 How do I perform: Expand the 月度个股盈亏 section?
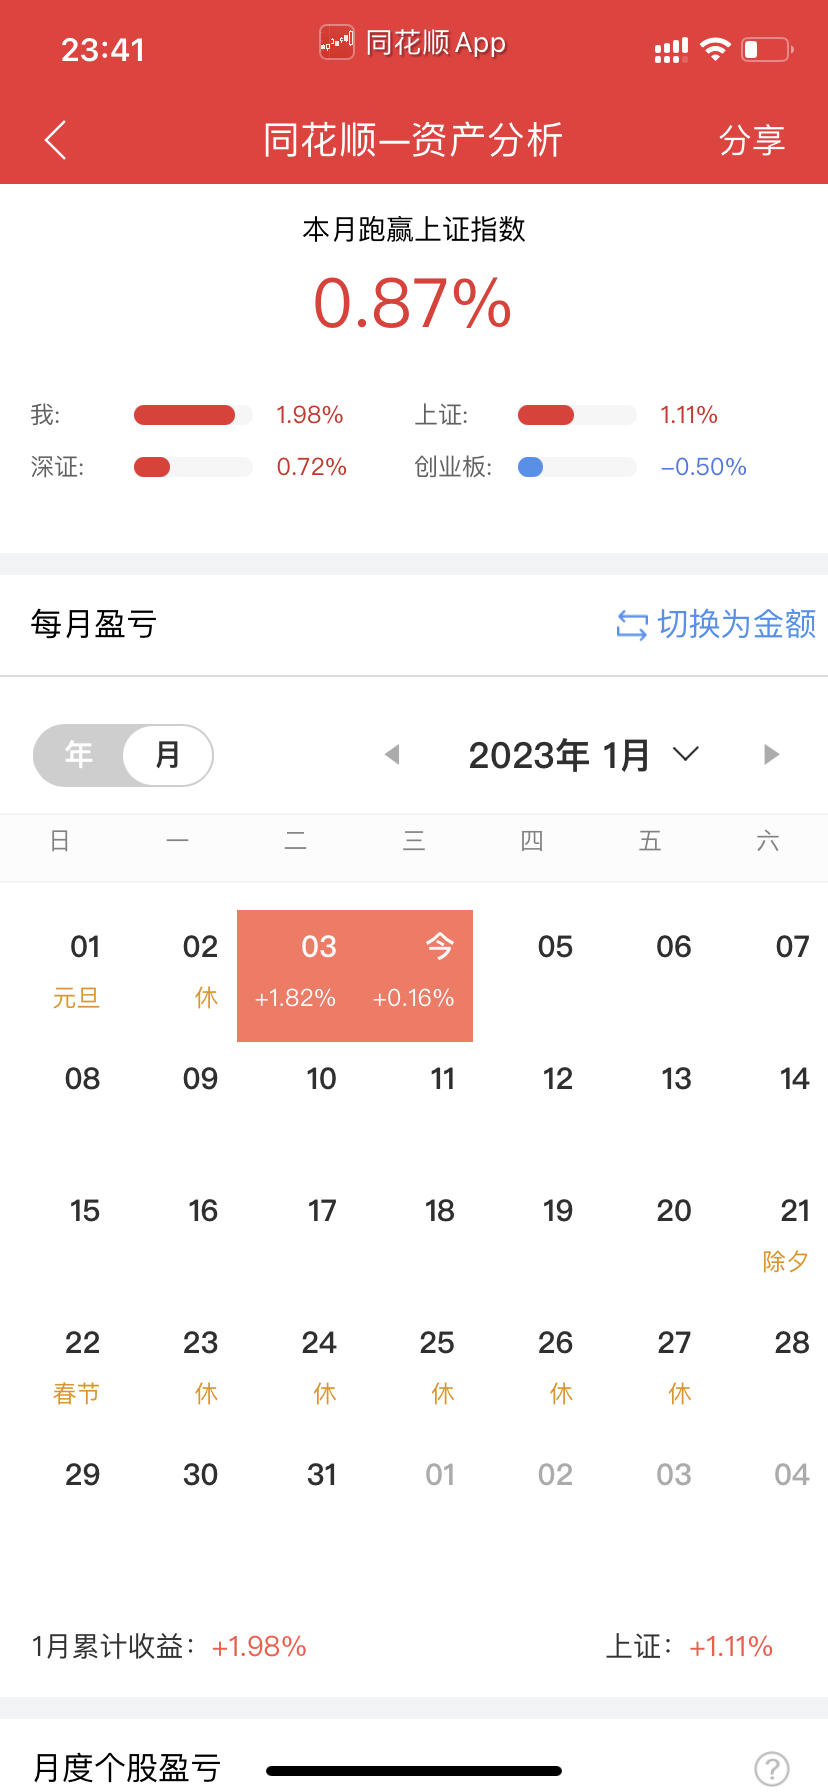coord(126,1767)
